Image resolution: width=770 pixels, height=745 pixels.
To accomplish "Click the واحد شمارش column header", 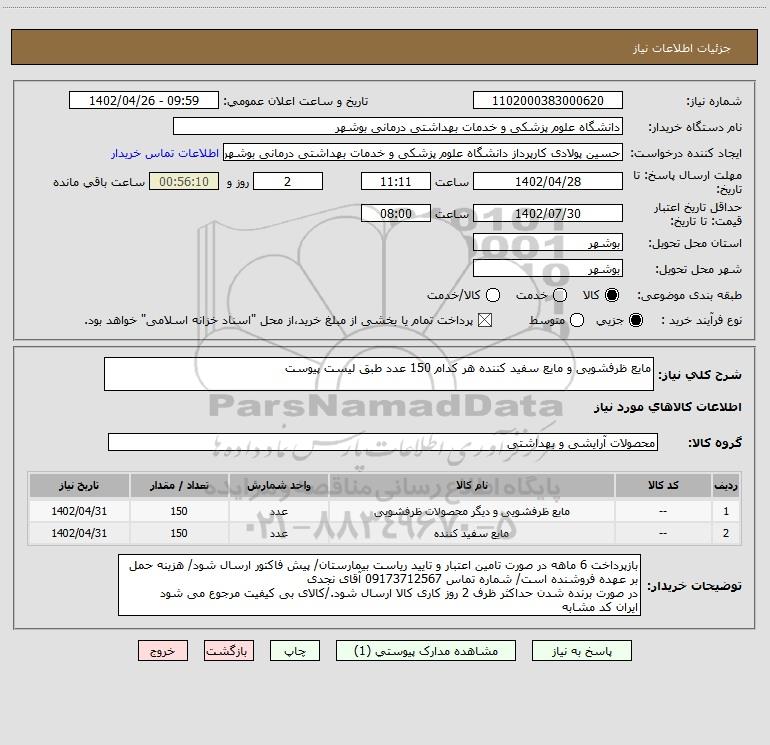I will 278,485.
